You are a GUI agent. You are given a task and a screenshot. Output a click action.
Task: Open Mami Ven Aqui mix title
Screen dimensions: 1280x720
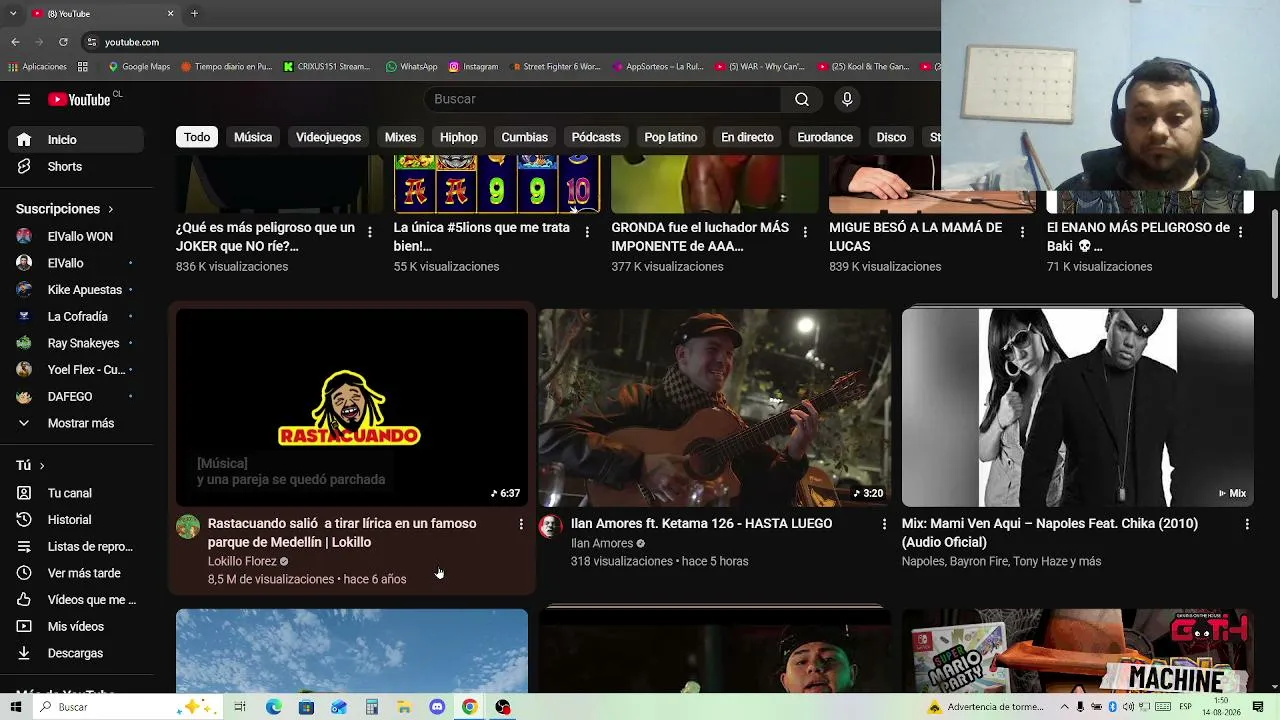tap(1050, 533)
